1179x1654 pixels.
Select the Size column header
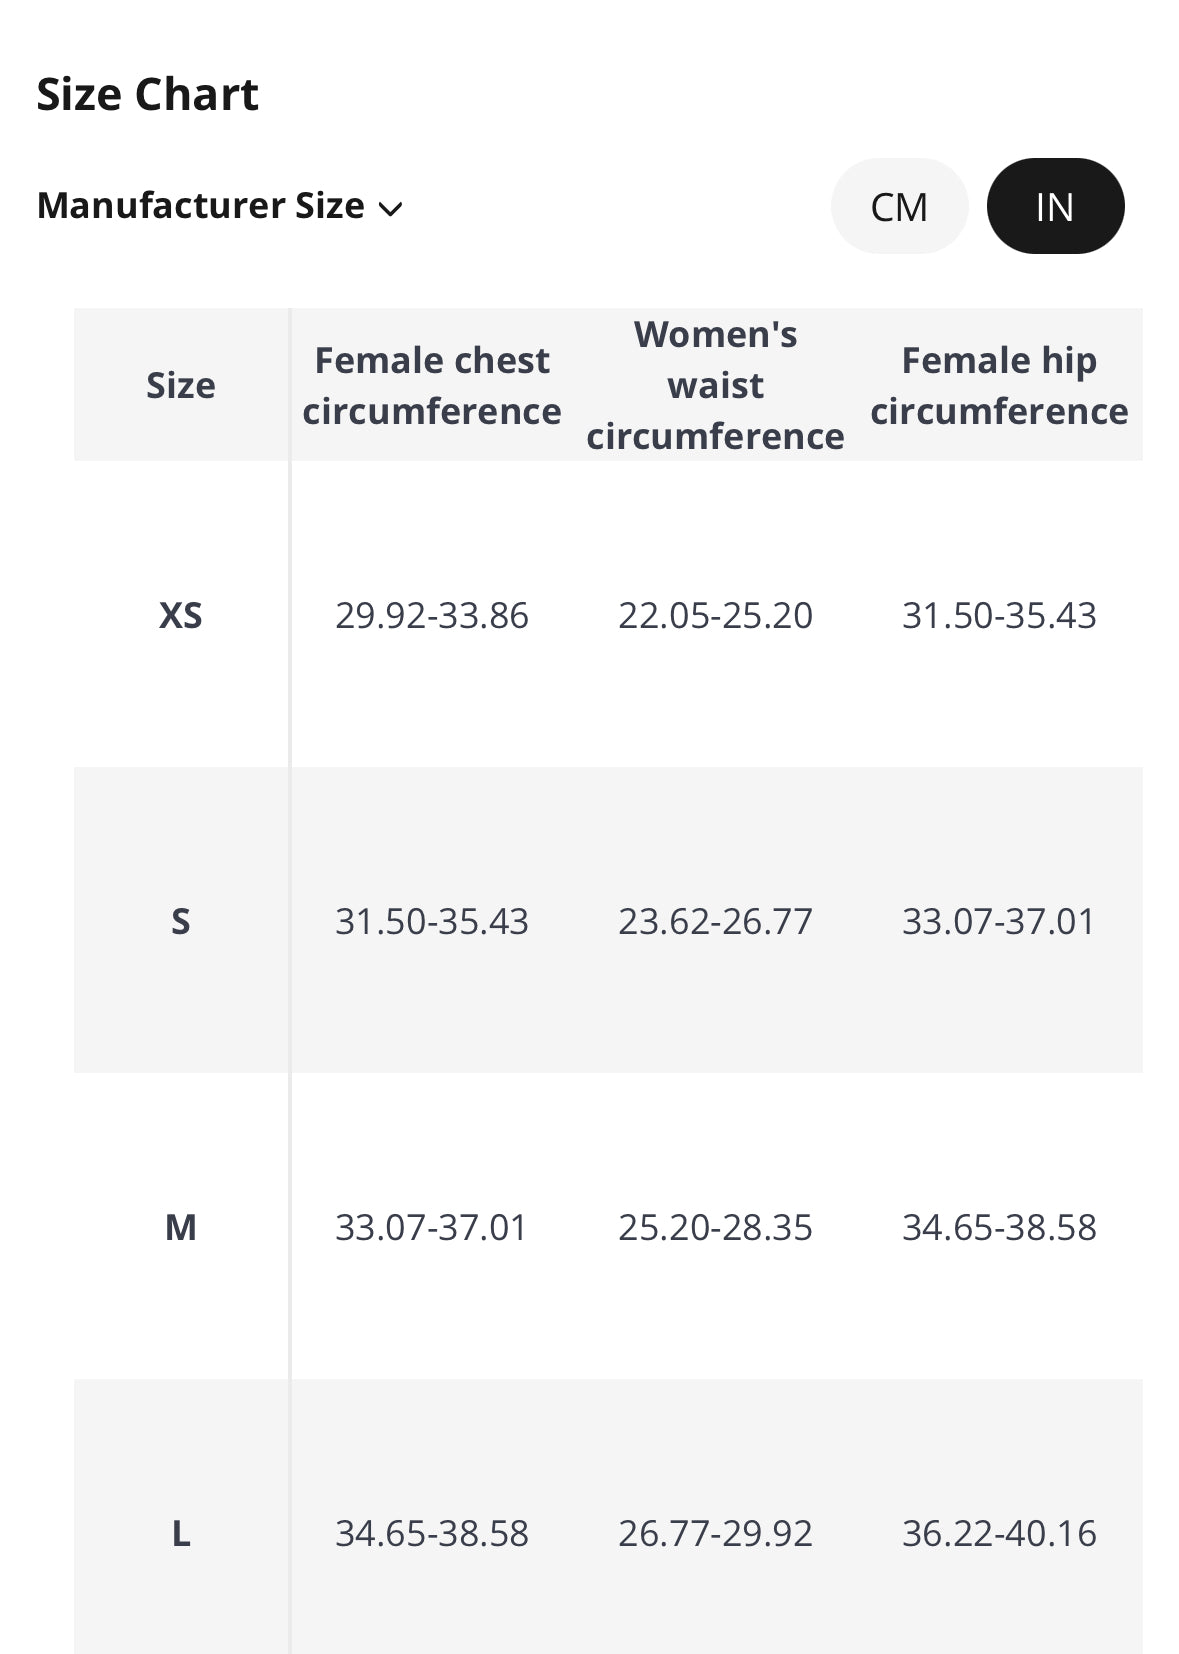(181, 385)
